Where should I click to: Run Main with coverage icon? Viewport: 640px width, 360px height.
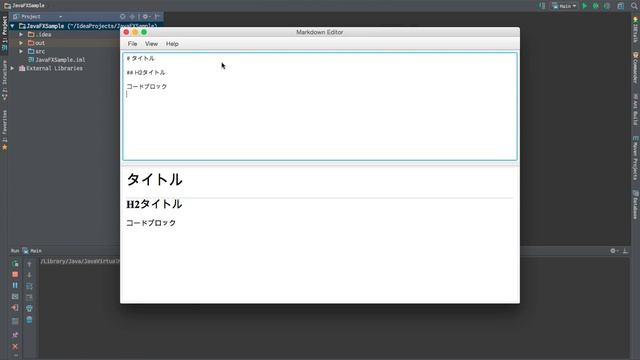click(607, 6)
